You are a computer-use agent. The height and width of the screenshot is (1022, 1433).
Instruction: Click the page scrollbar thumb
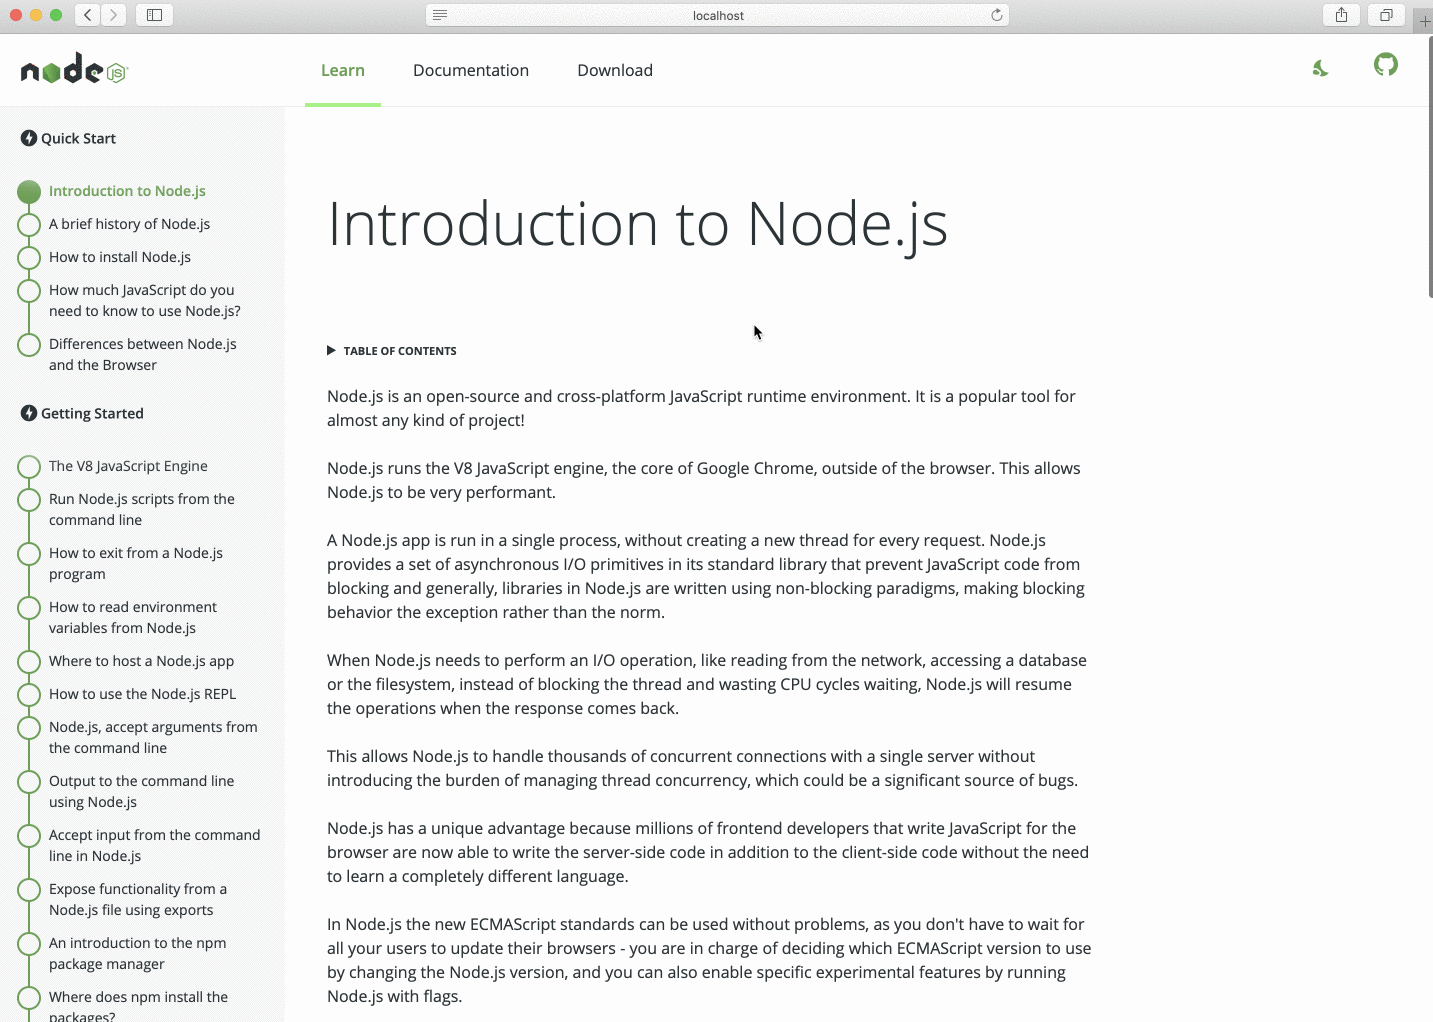tap(1429, 167)
